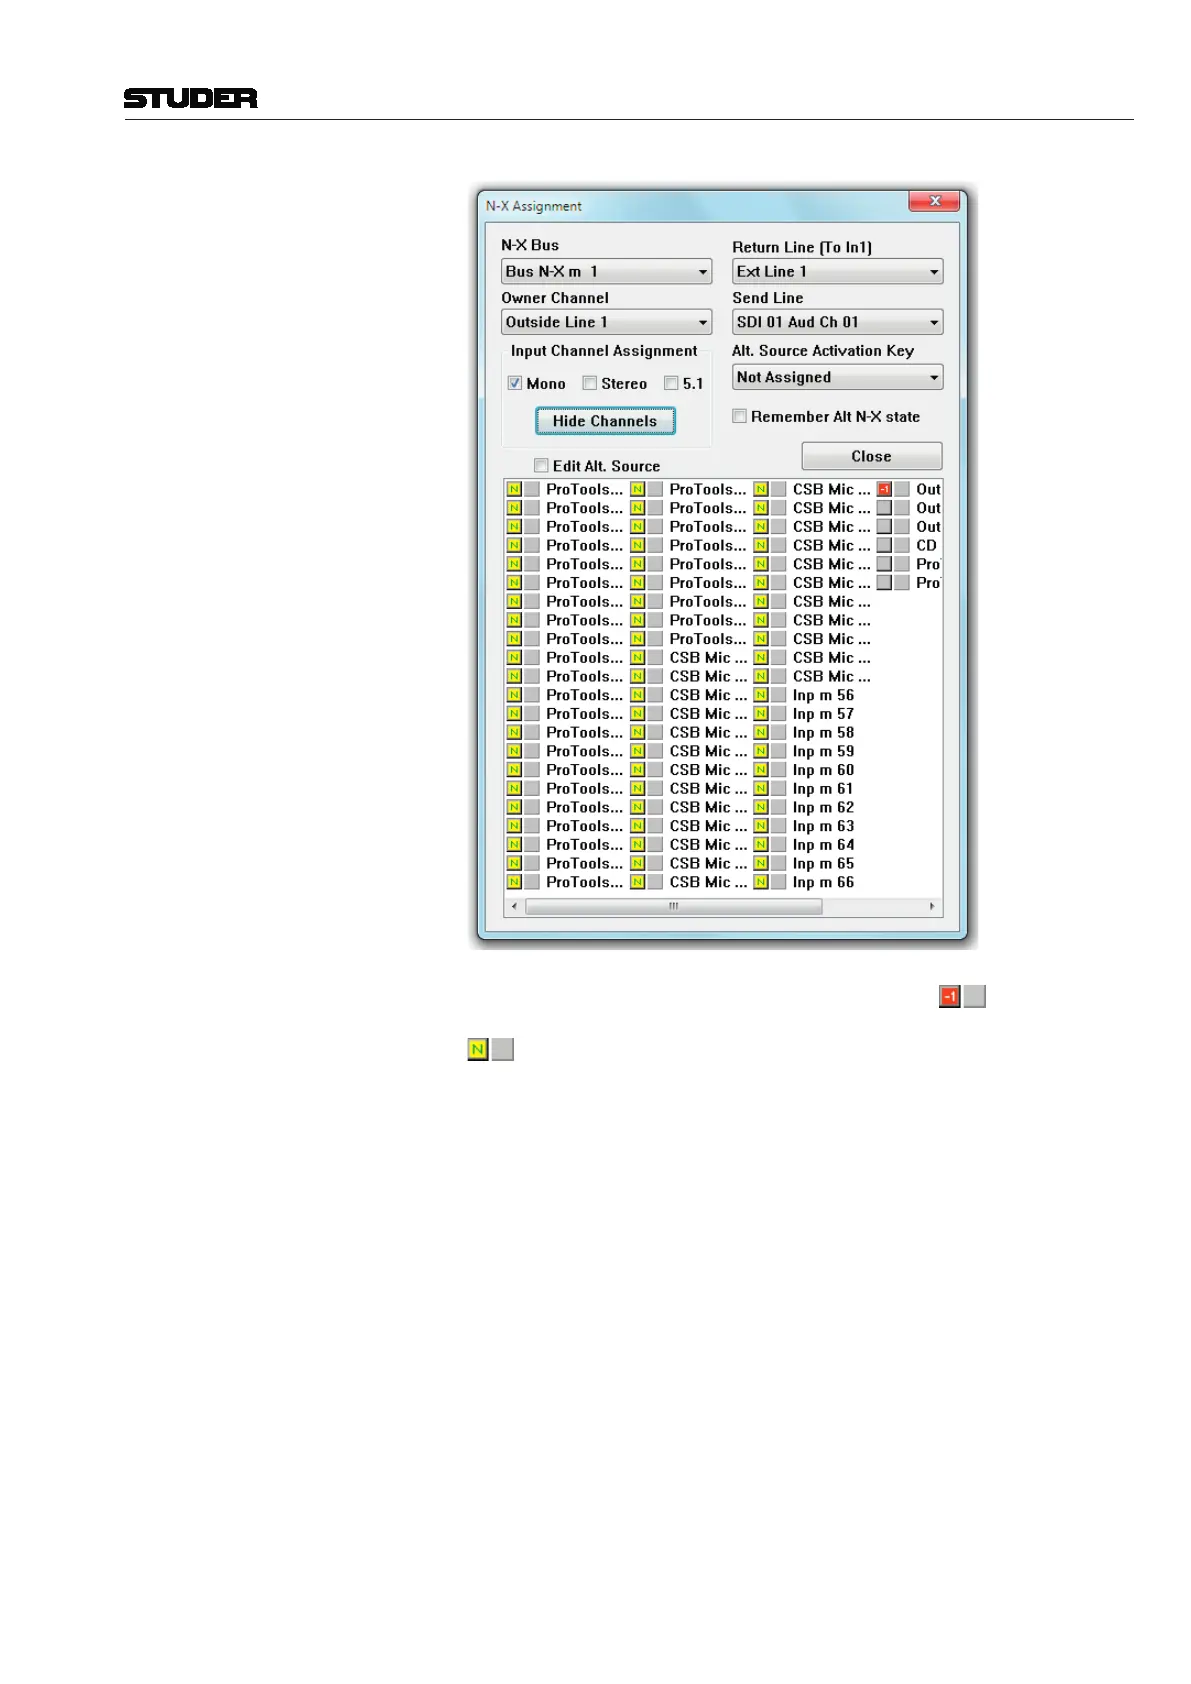Select the "CD" channel label
1191x1684 pixels.
coord(927,545)
